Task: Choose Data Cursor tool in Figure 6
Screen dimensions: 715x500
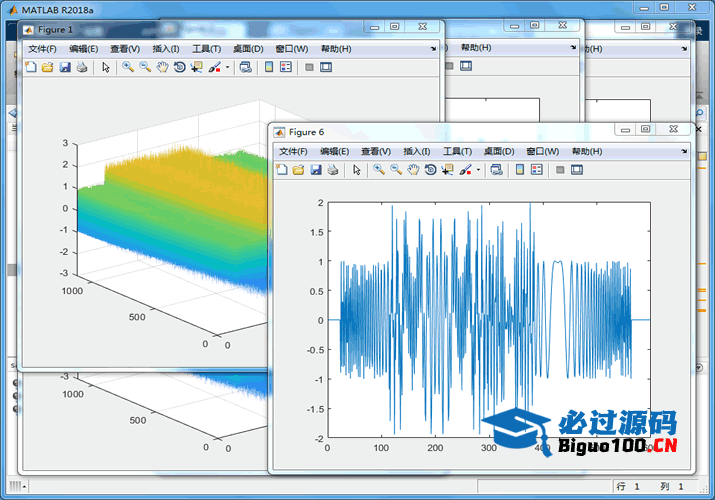Action: 448,170
